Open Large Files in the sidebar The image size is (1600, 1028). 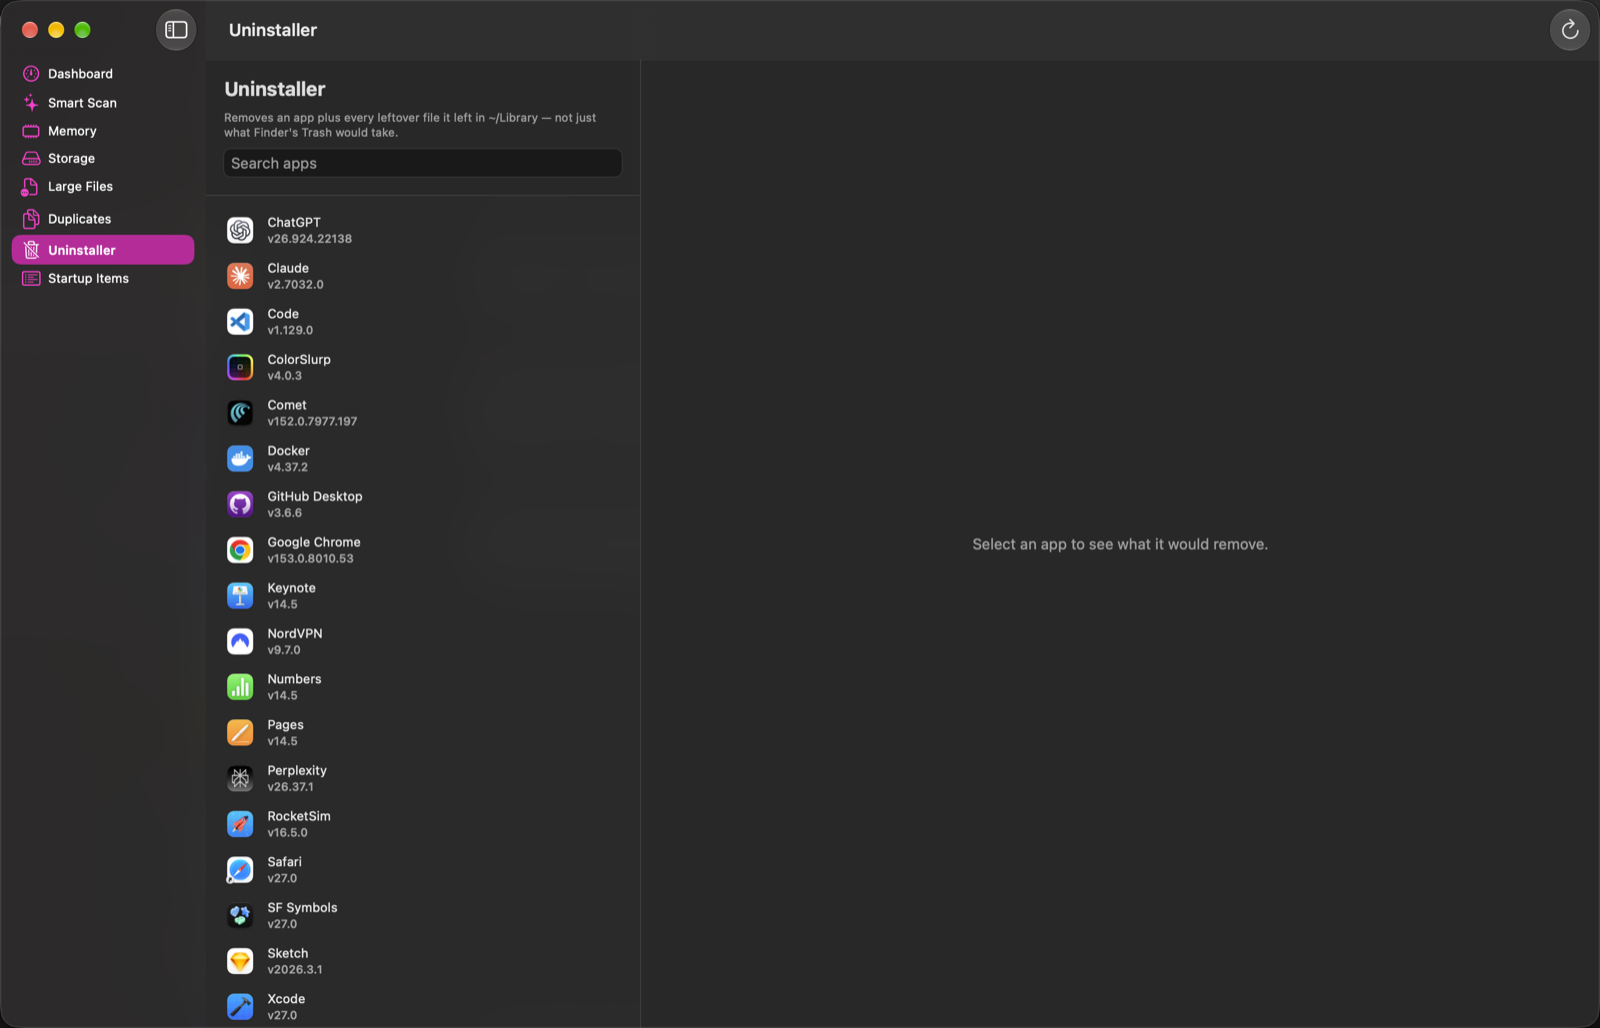pyautogui.click(x=103, y=187)
